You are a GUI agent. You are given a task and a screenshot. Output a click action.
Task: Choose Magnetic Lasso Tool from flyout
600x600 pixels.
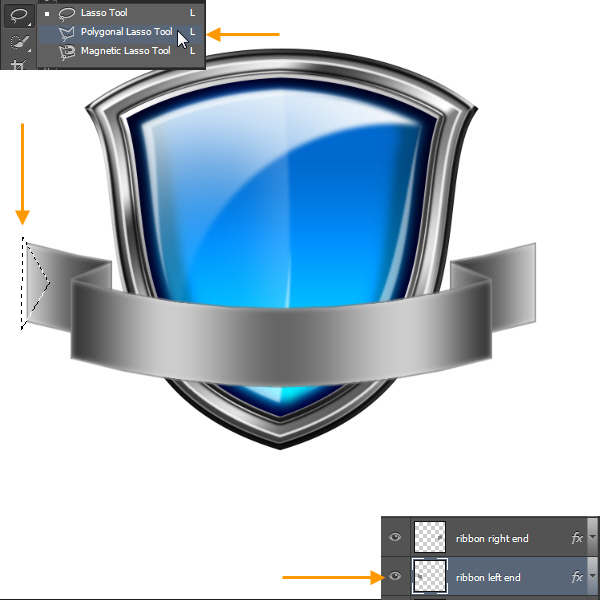tap(125, 50)
